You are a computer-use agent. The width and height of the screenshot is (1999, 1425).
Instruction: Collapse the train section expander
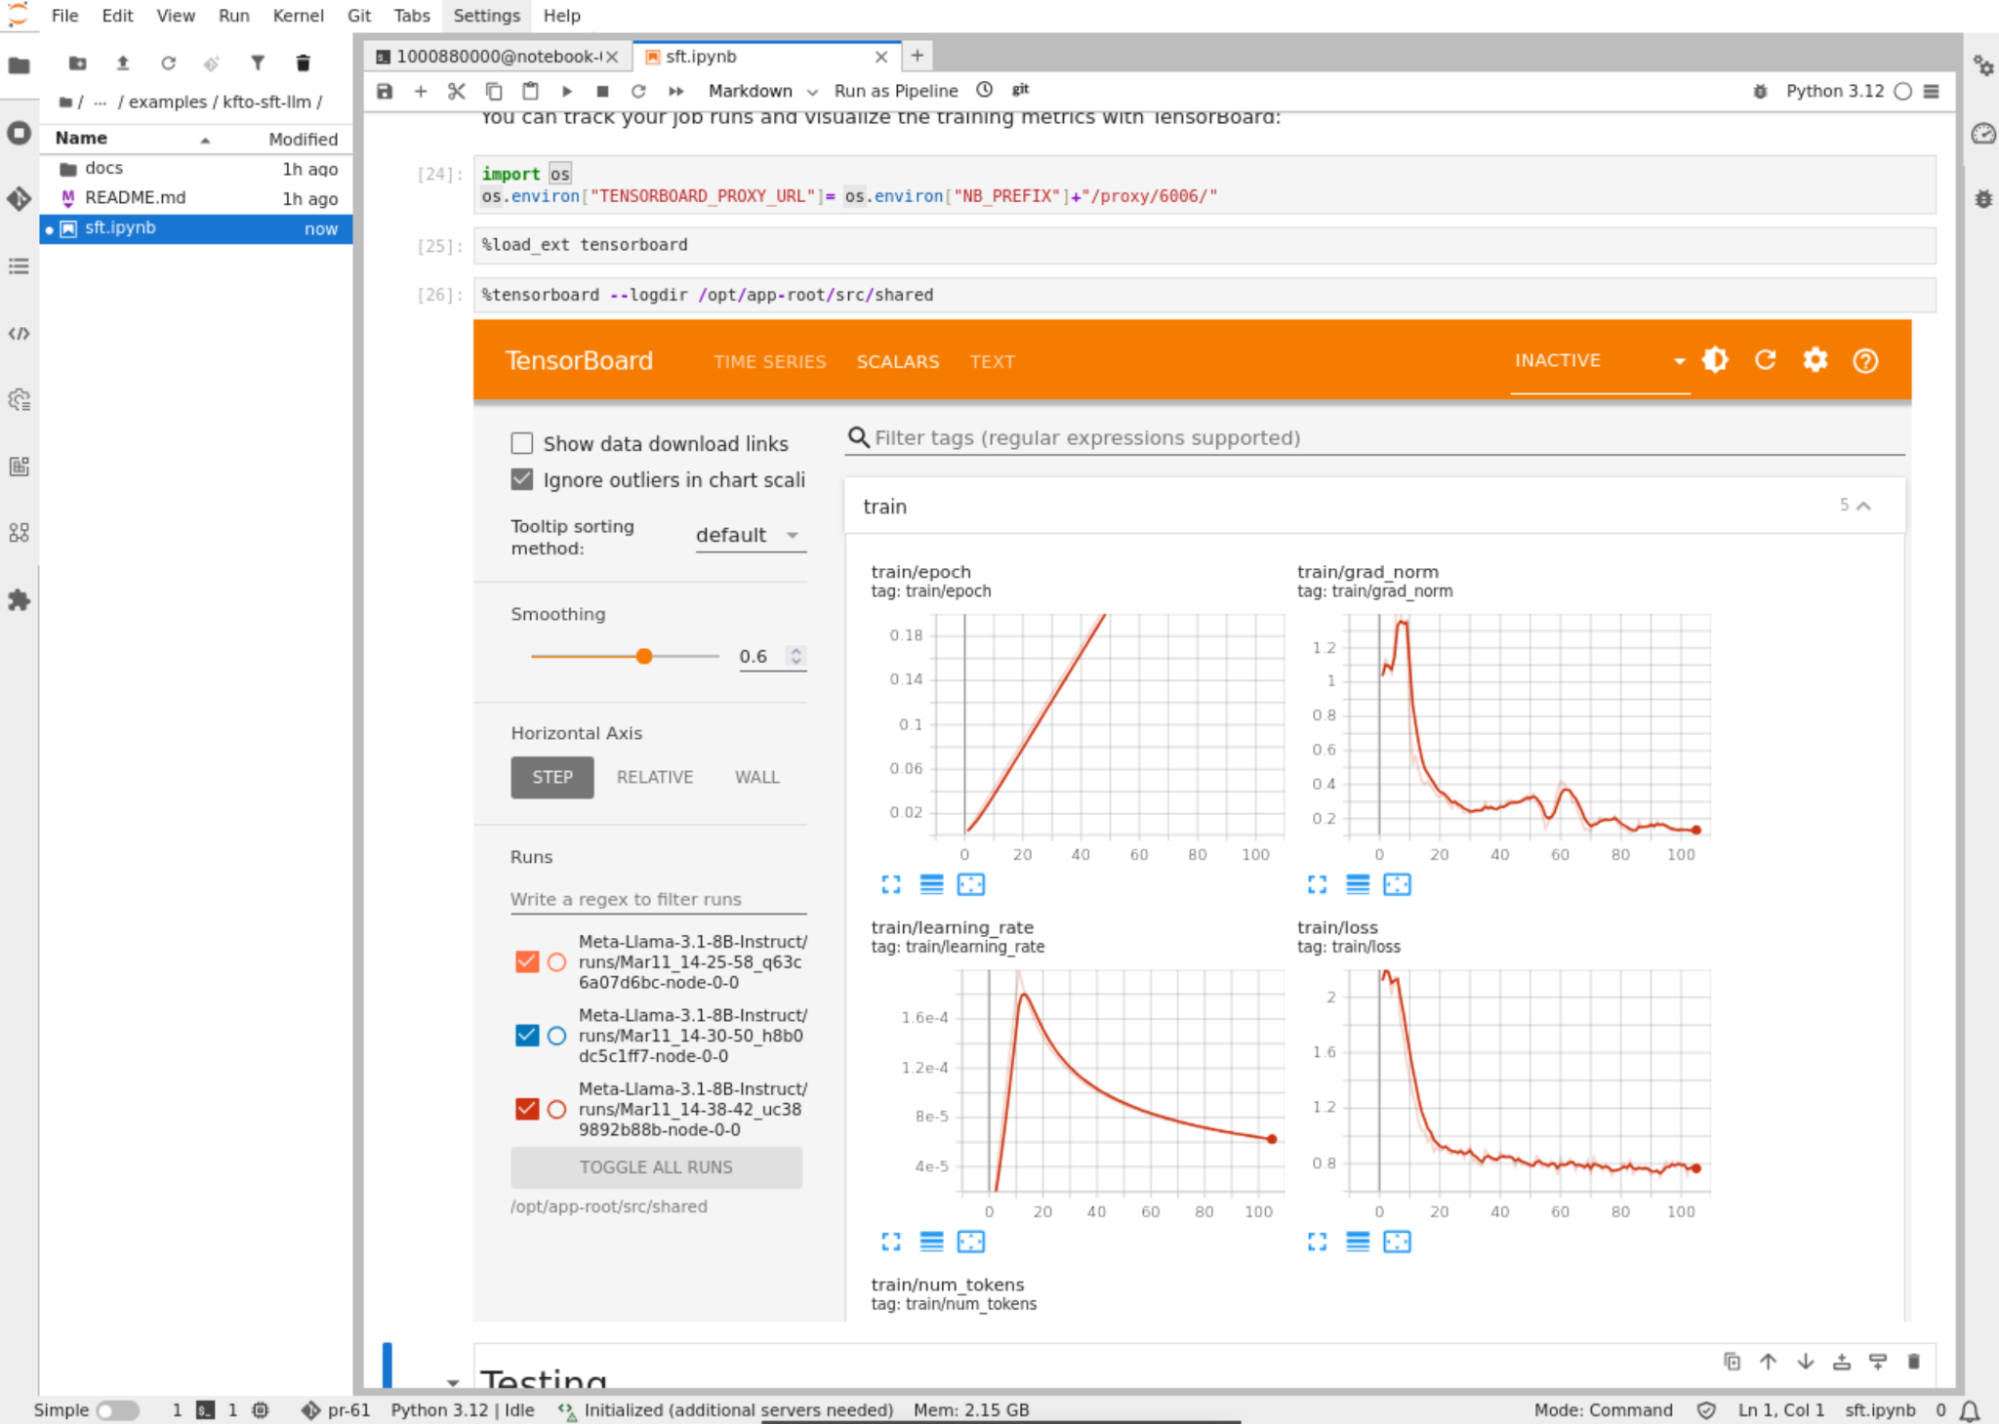tap(1863, 506)
